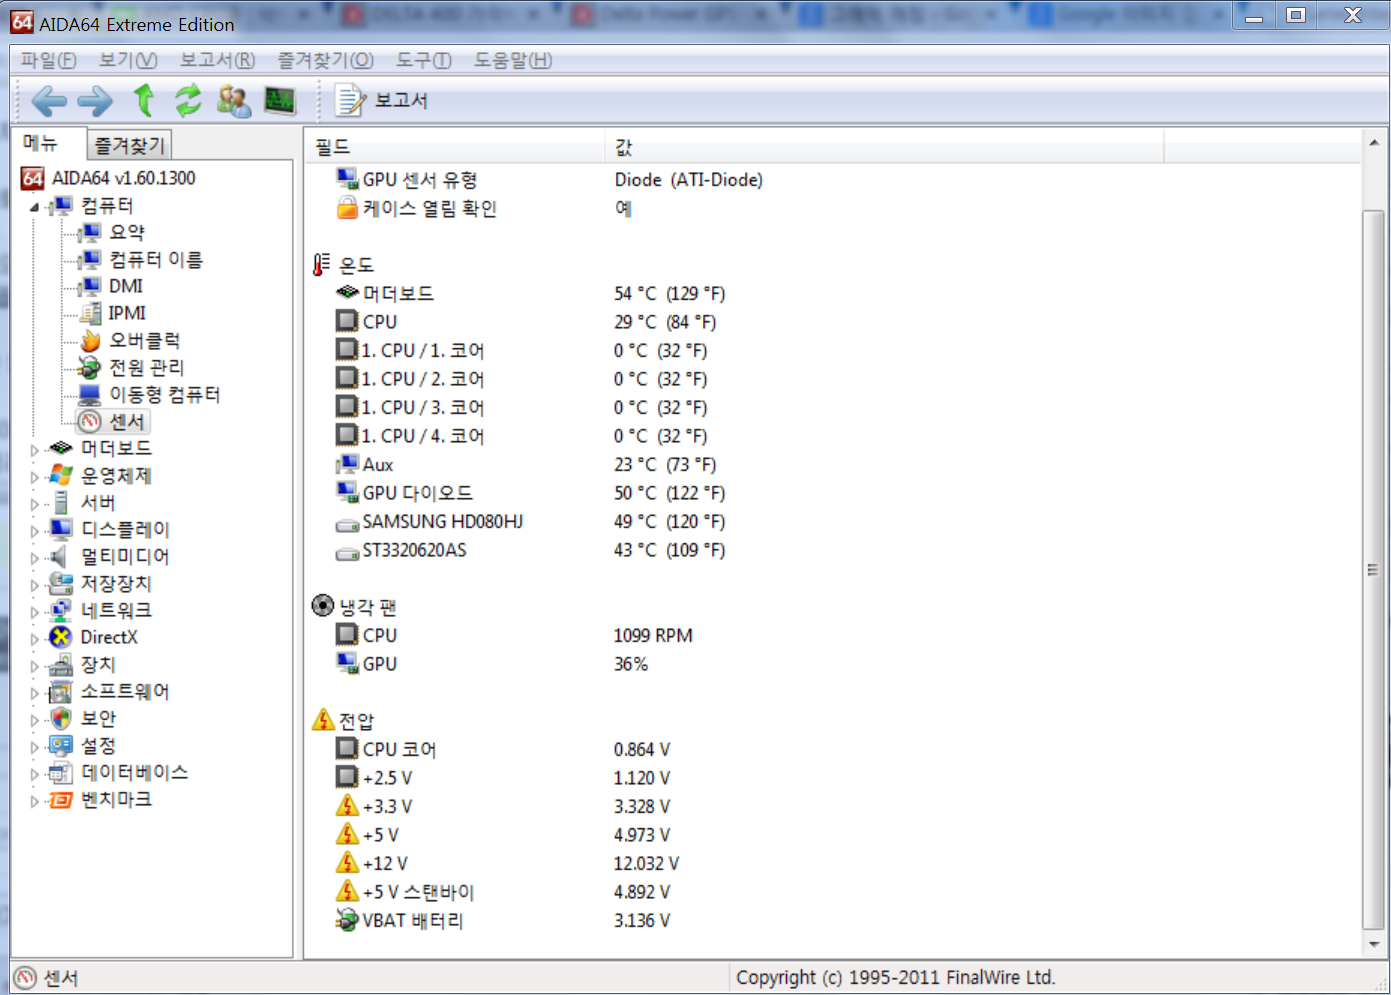Select the 마더보드 temperature row
The height and width of the screenshot is (995, 1391).
tap(832, 293)
